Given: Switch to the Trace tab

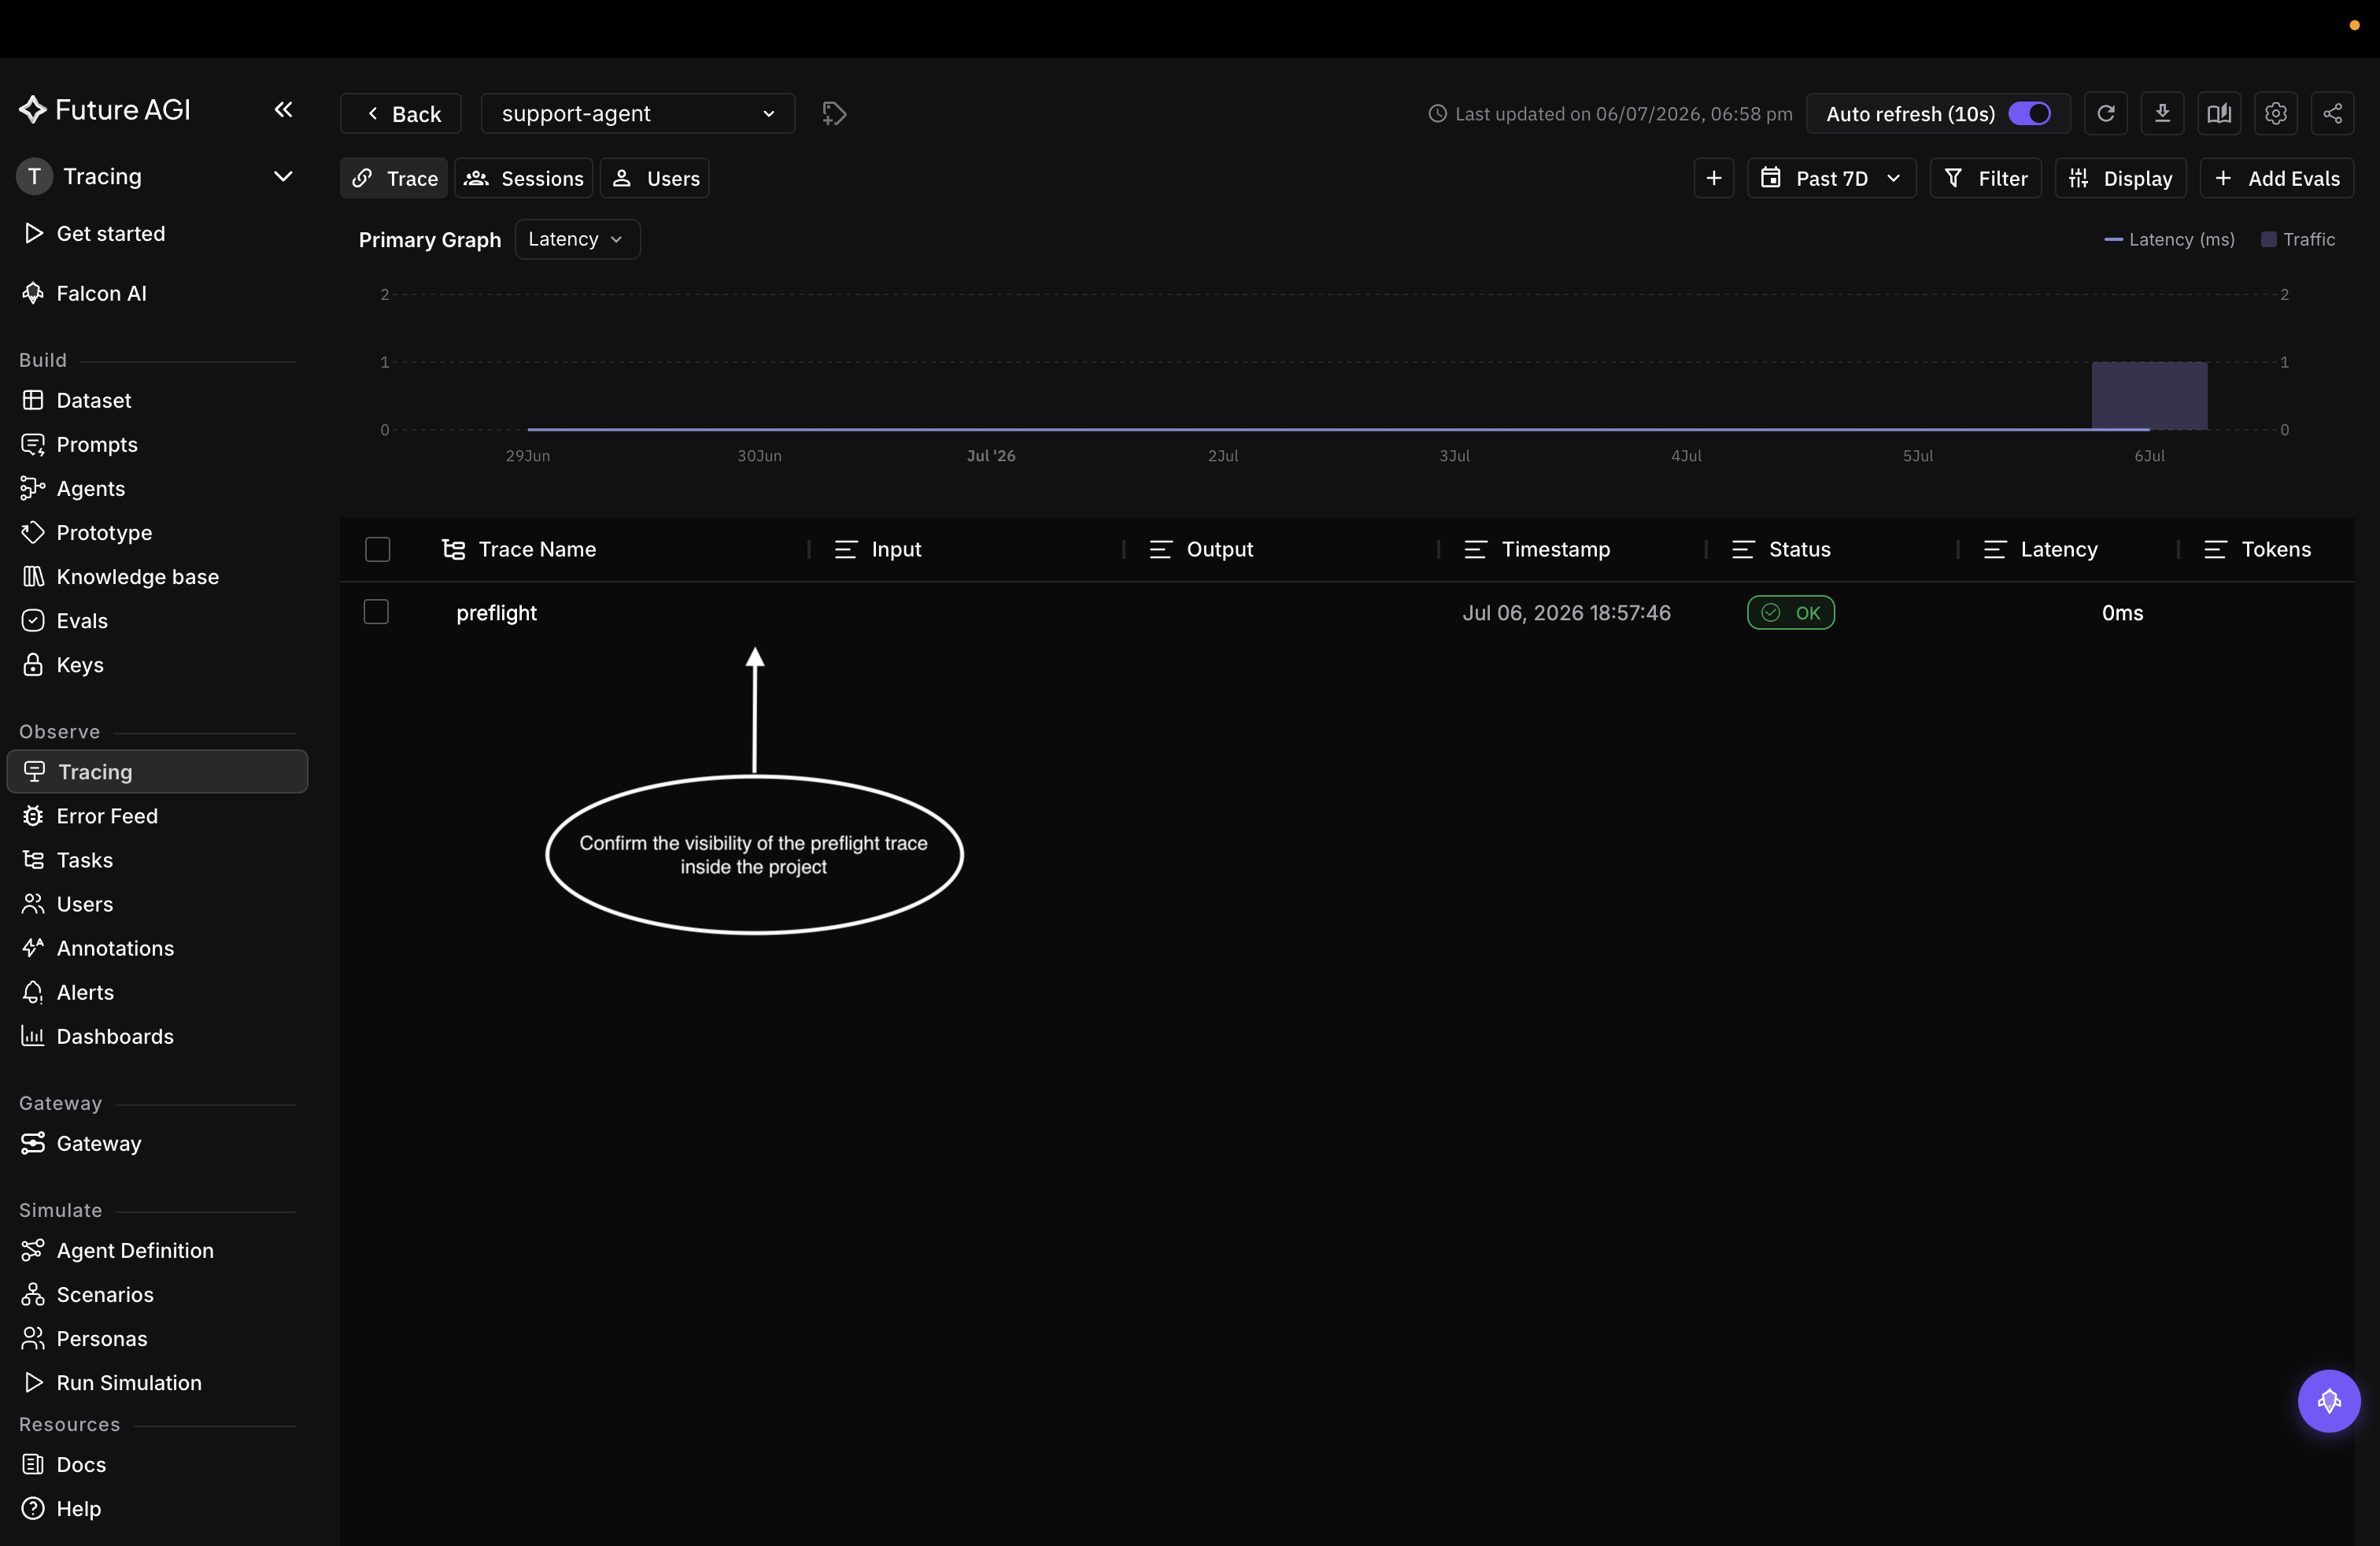Looking at the screenshot, I should pos(394,178).
